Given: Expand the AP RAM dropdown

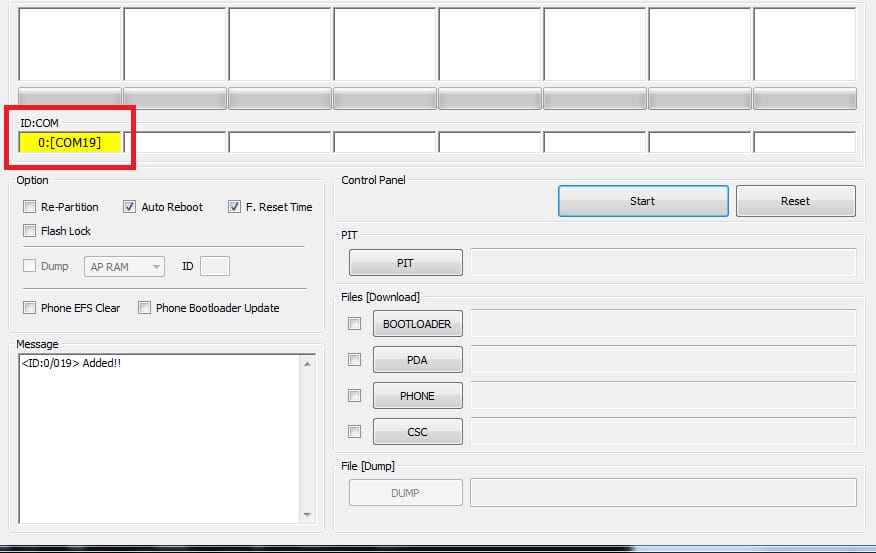Looking at the screenshot, I should (x=124, y=266).
